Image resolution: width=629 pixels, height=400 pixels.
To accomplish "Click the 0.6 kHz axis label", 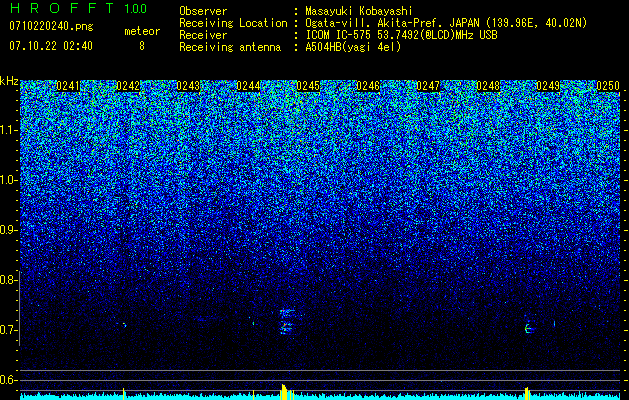I will [x=7, y=380].
